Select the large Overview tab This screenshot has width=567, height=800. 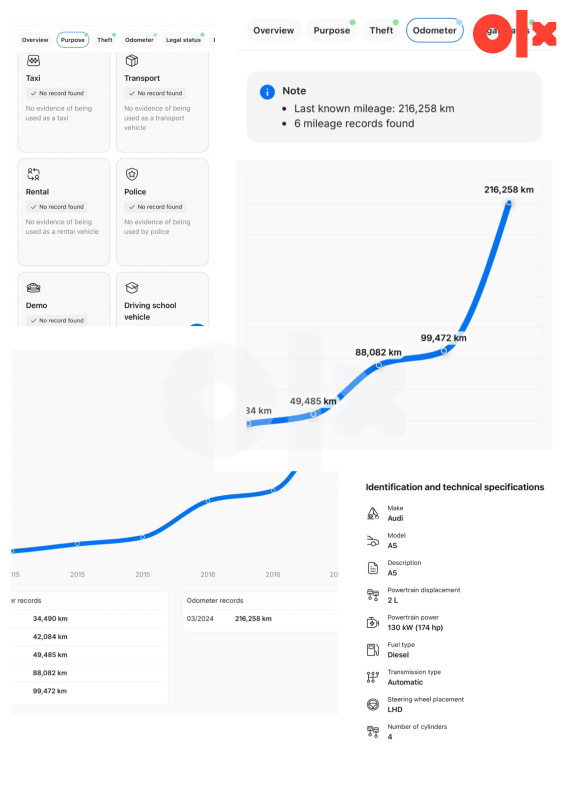[x=274, y=31]
